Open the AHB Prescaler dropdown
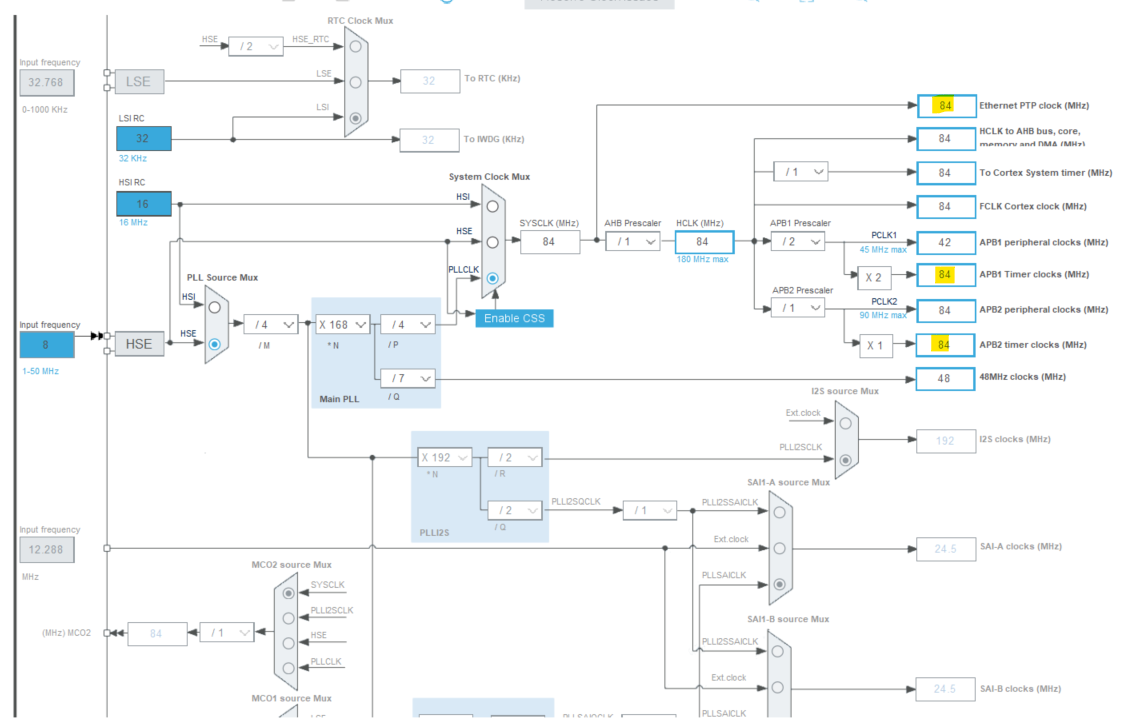The image size is (1128, 725). pos(633,241)
